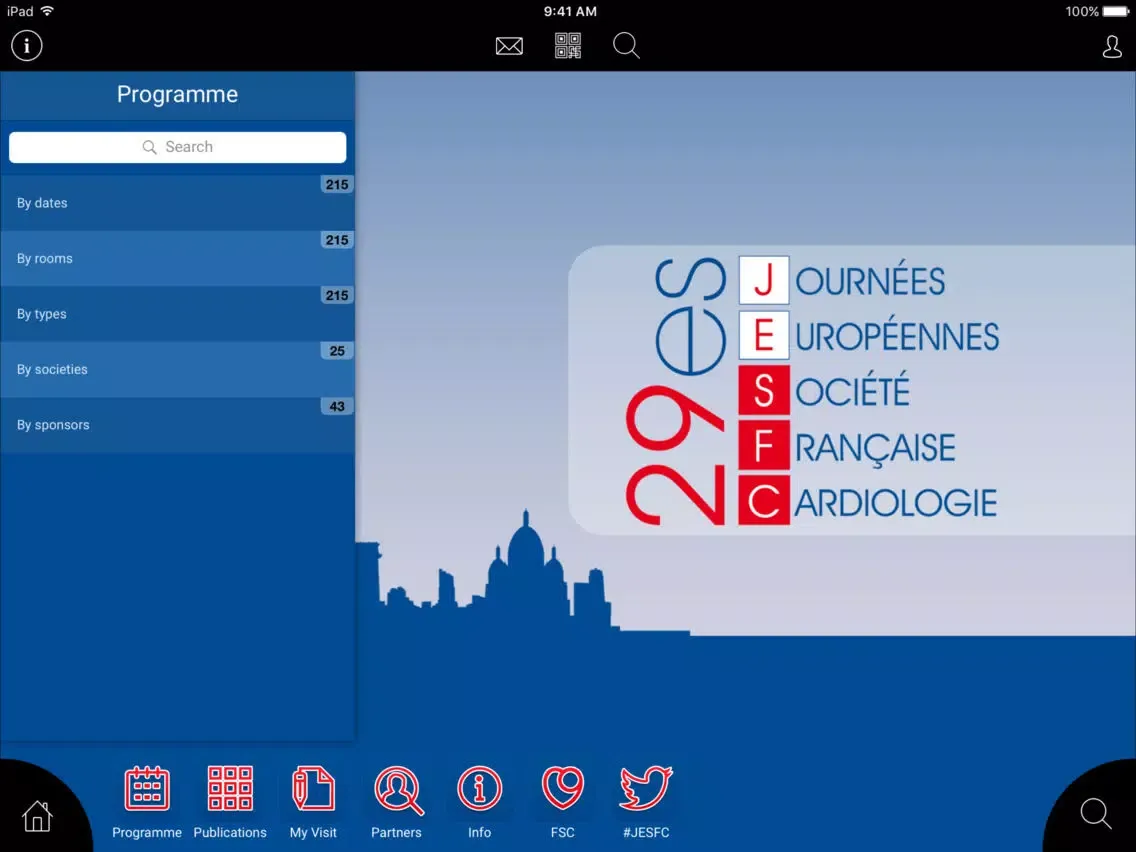
Task: Click the FSC label in bottom bar
Action: 563,832
